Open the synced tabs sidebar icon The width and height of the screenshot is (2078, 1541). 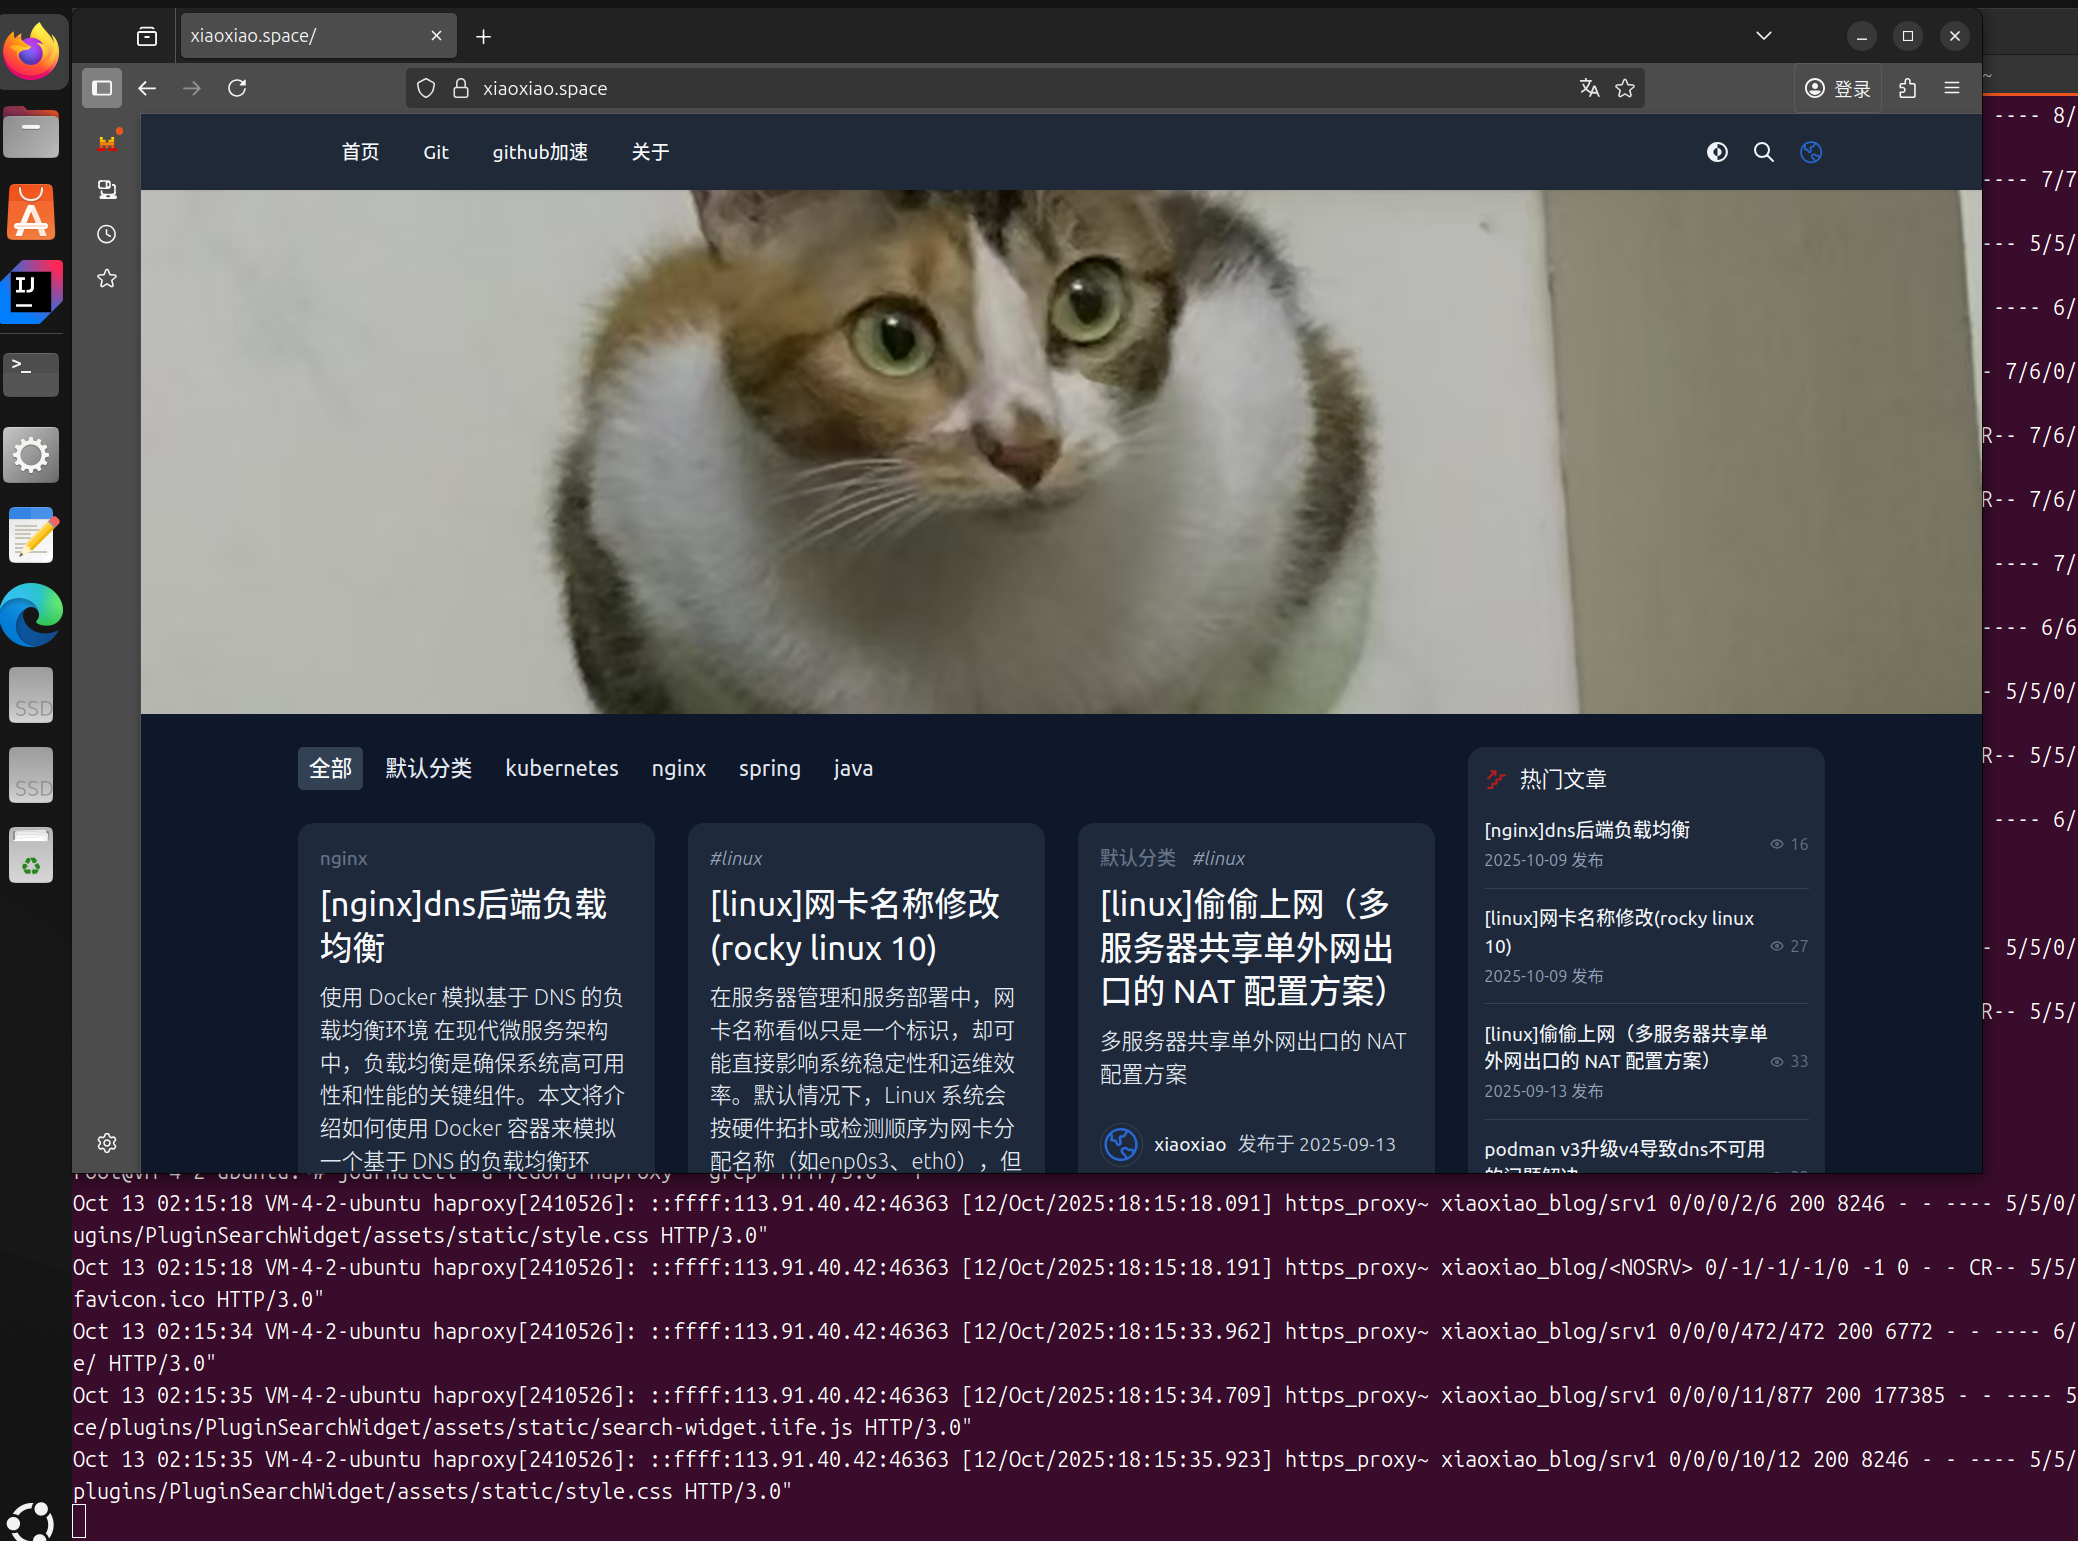pos(107,190)
